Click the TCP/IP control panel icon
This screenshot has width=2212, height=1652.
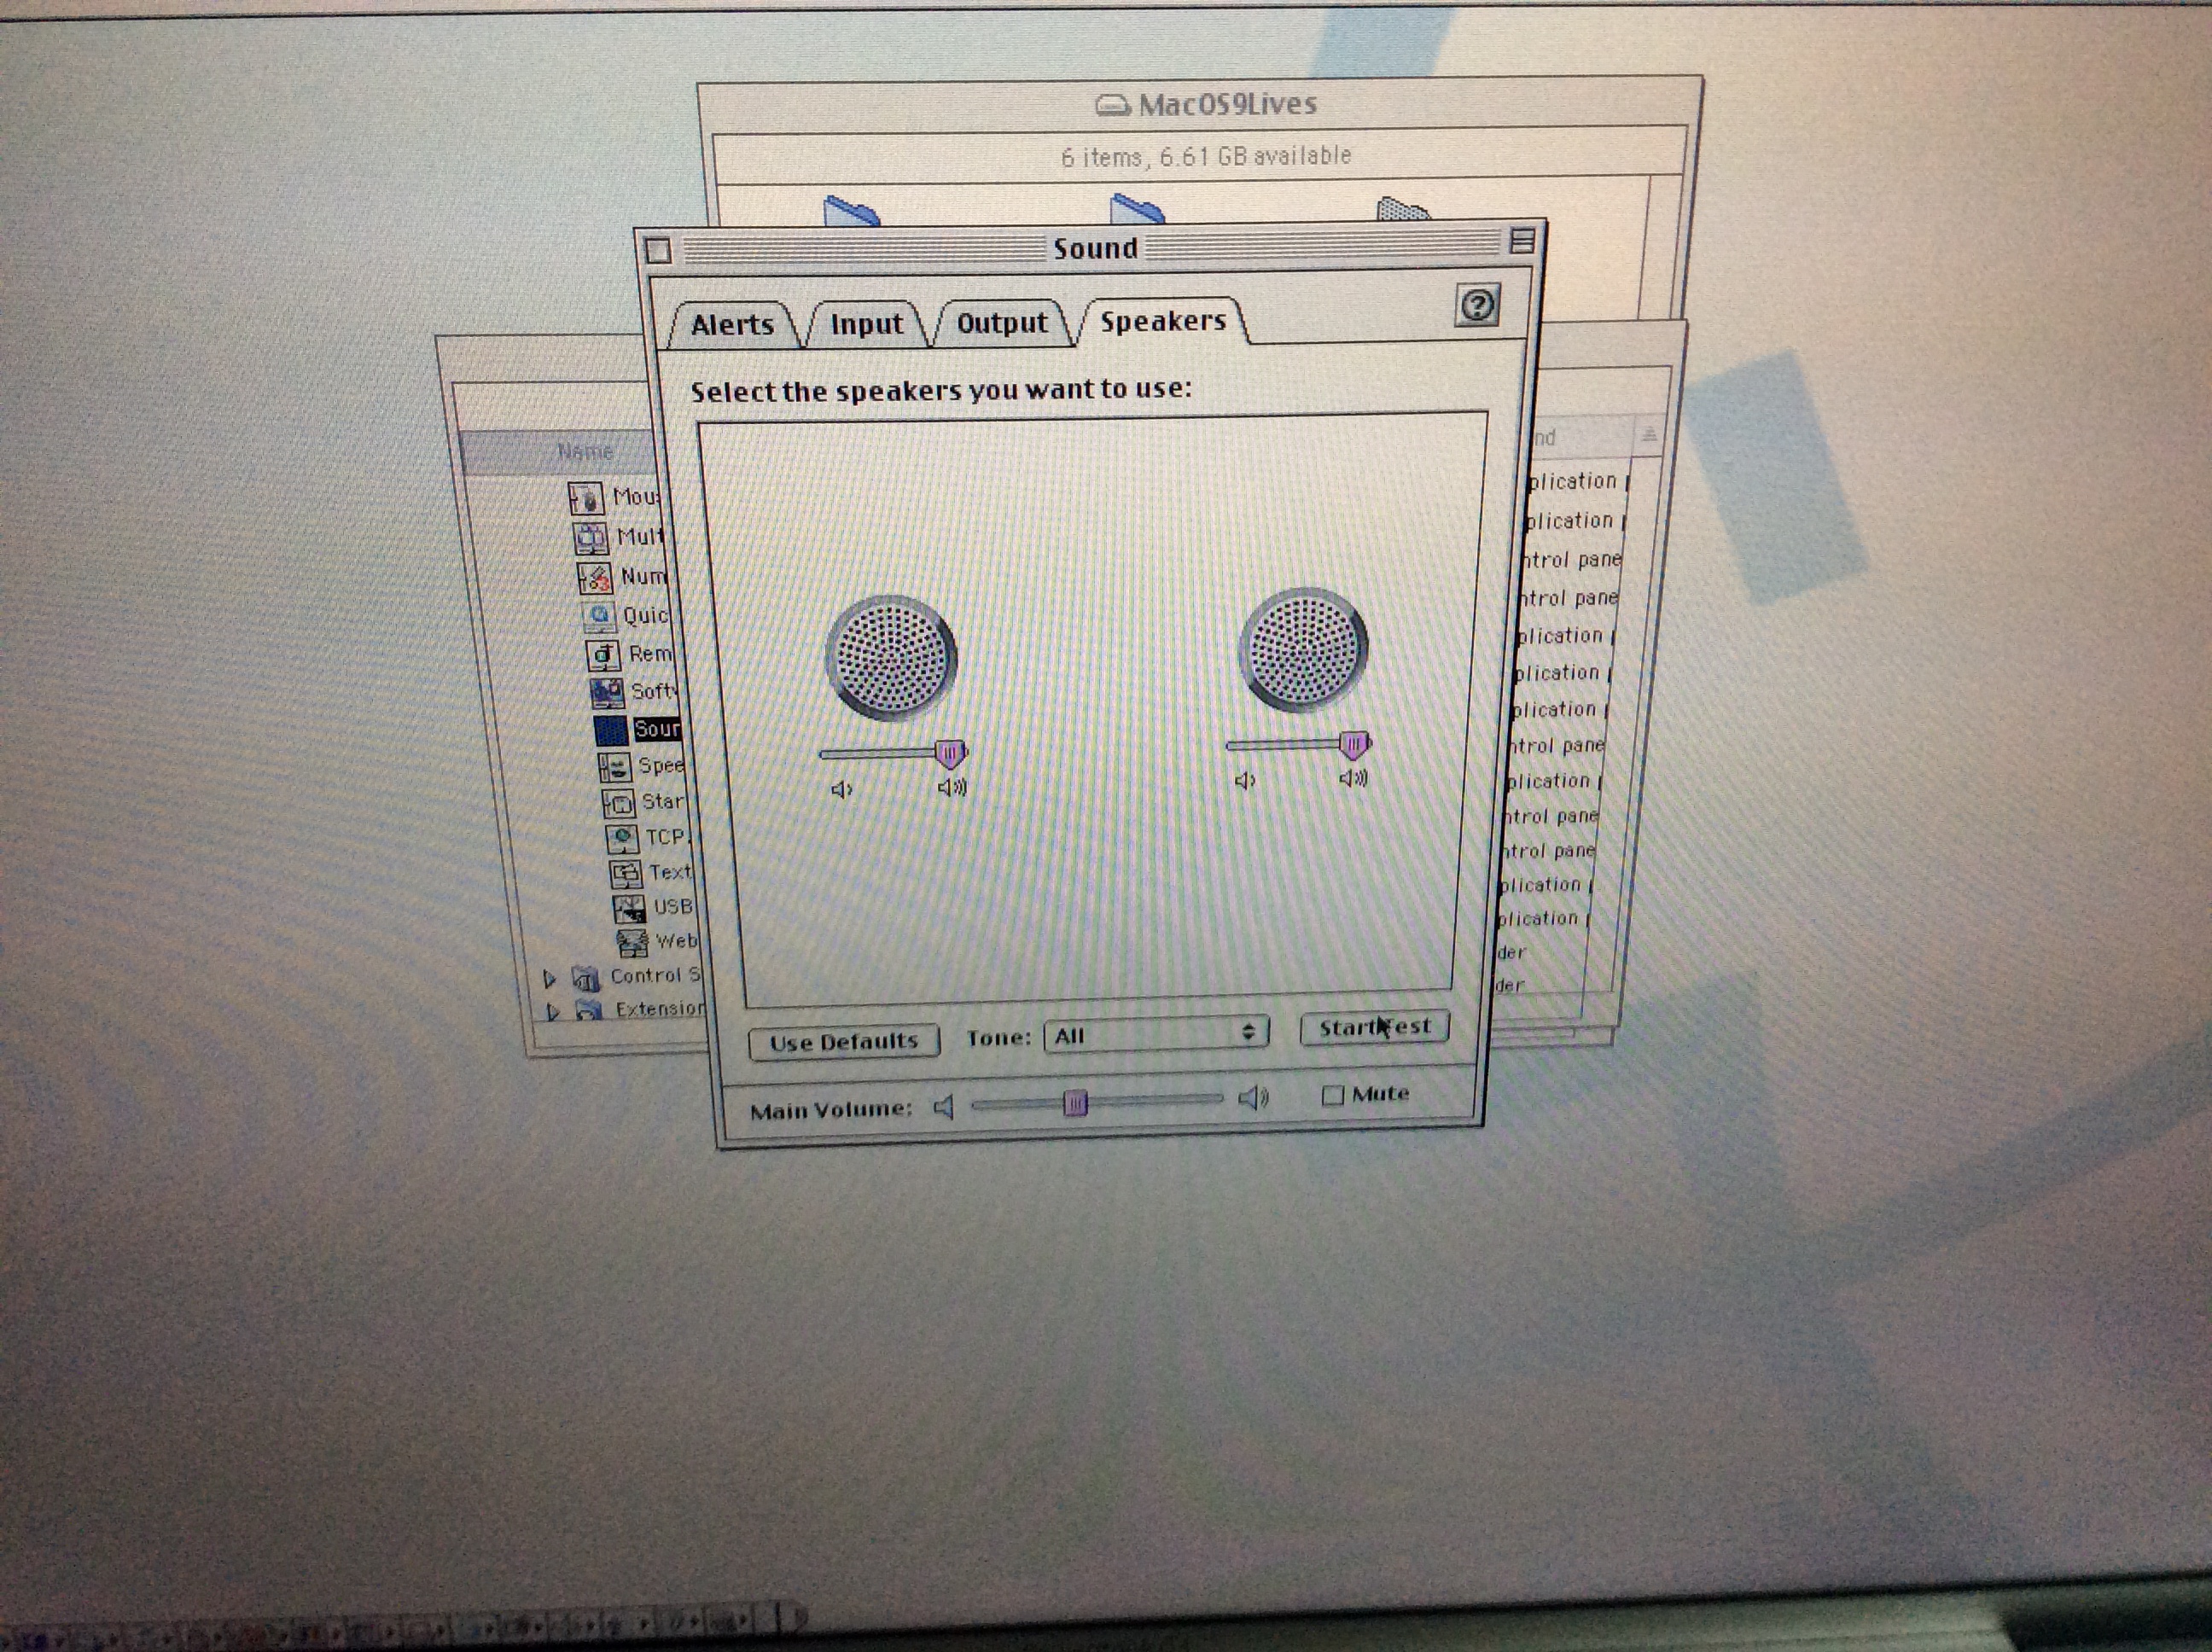621,837
